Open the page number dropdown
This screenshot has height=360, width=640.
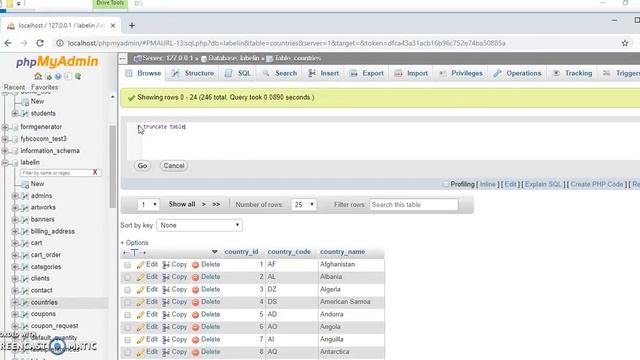point(148,204)
